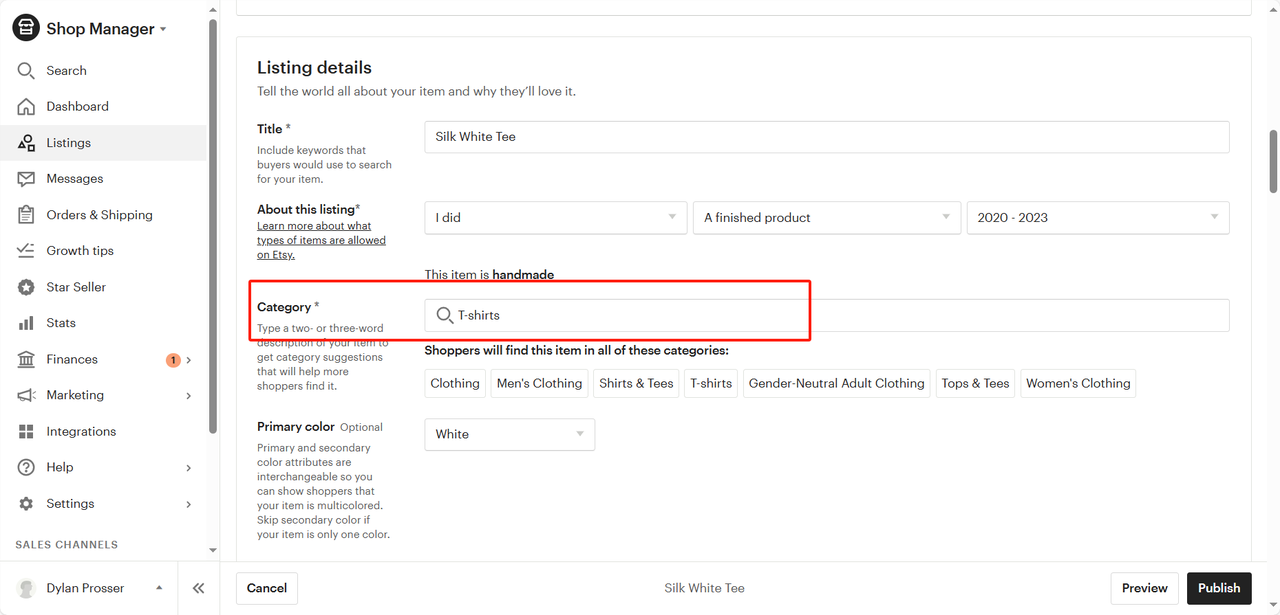Click the sidebar scrollbar down arrow

point(213,550)
